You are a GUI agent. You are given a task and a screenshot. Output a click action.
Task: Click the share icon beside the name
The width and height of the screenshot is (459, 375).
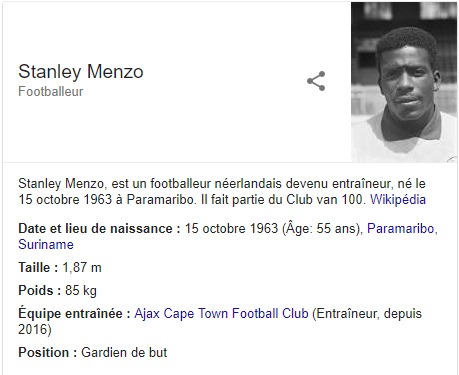(x=316, y=81)
